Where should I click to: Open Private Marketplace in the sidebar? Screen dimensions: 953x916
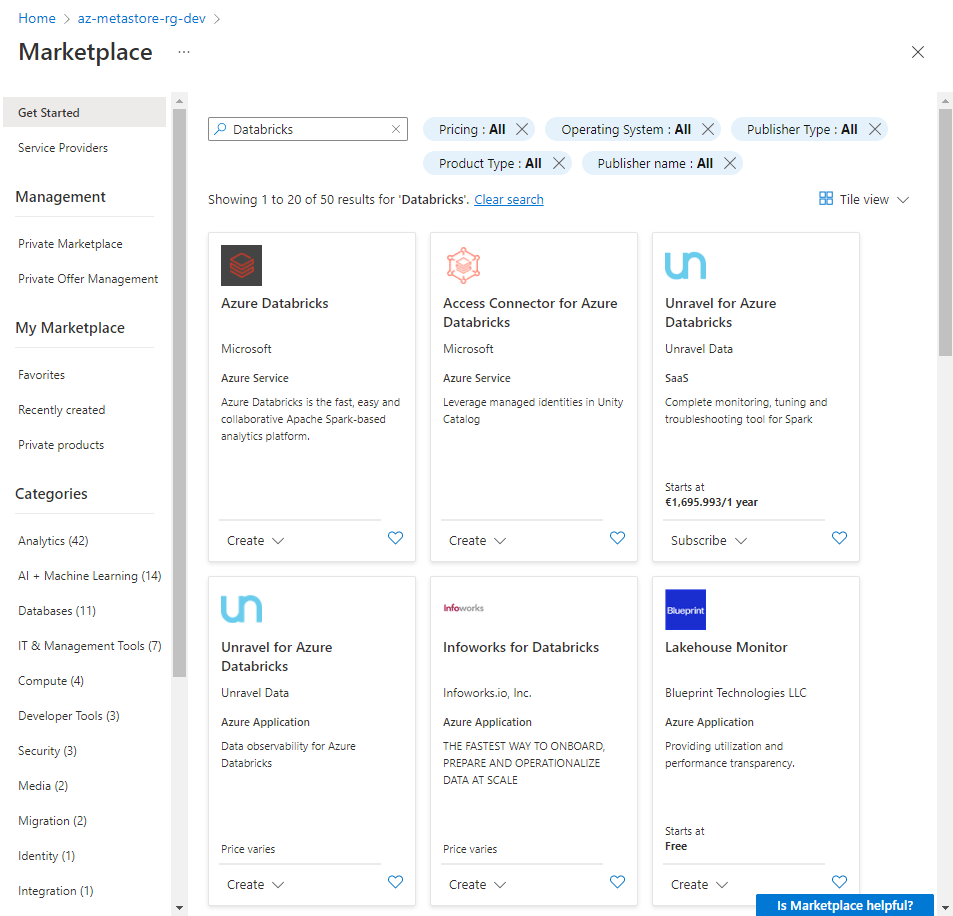(x=70, y=244)
